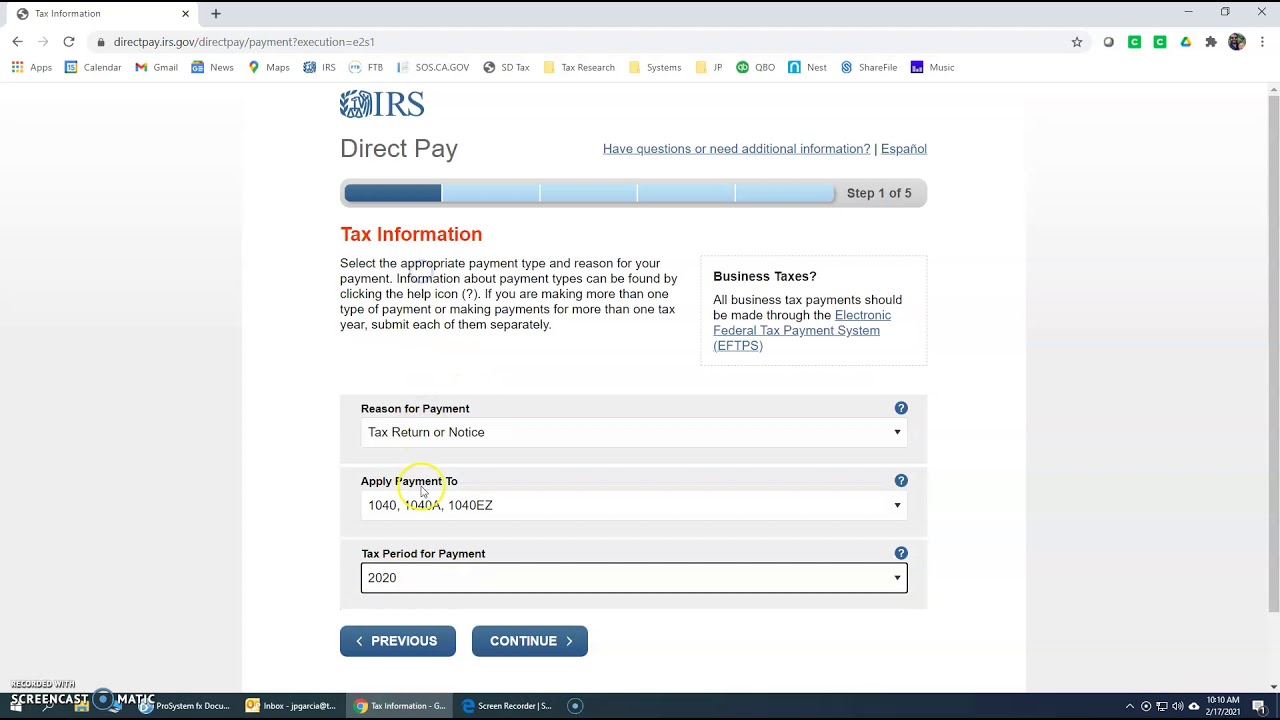Open the Chrome profile avatar
This screenshot has width=1280, height=720.
[1237, 42]
